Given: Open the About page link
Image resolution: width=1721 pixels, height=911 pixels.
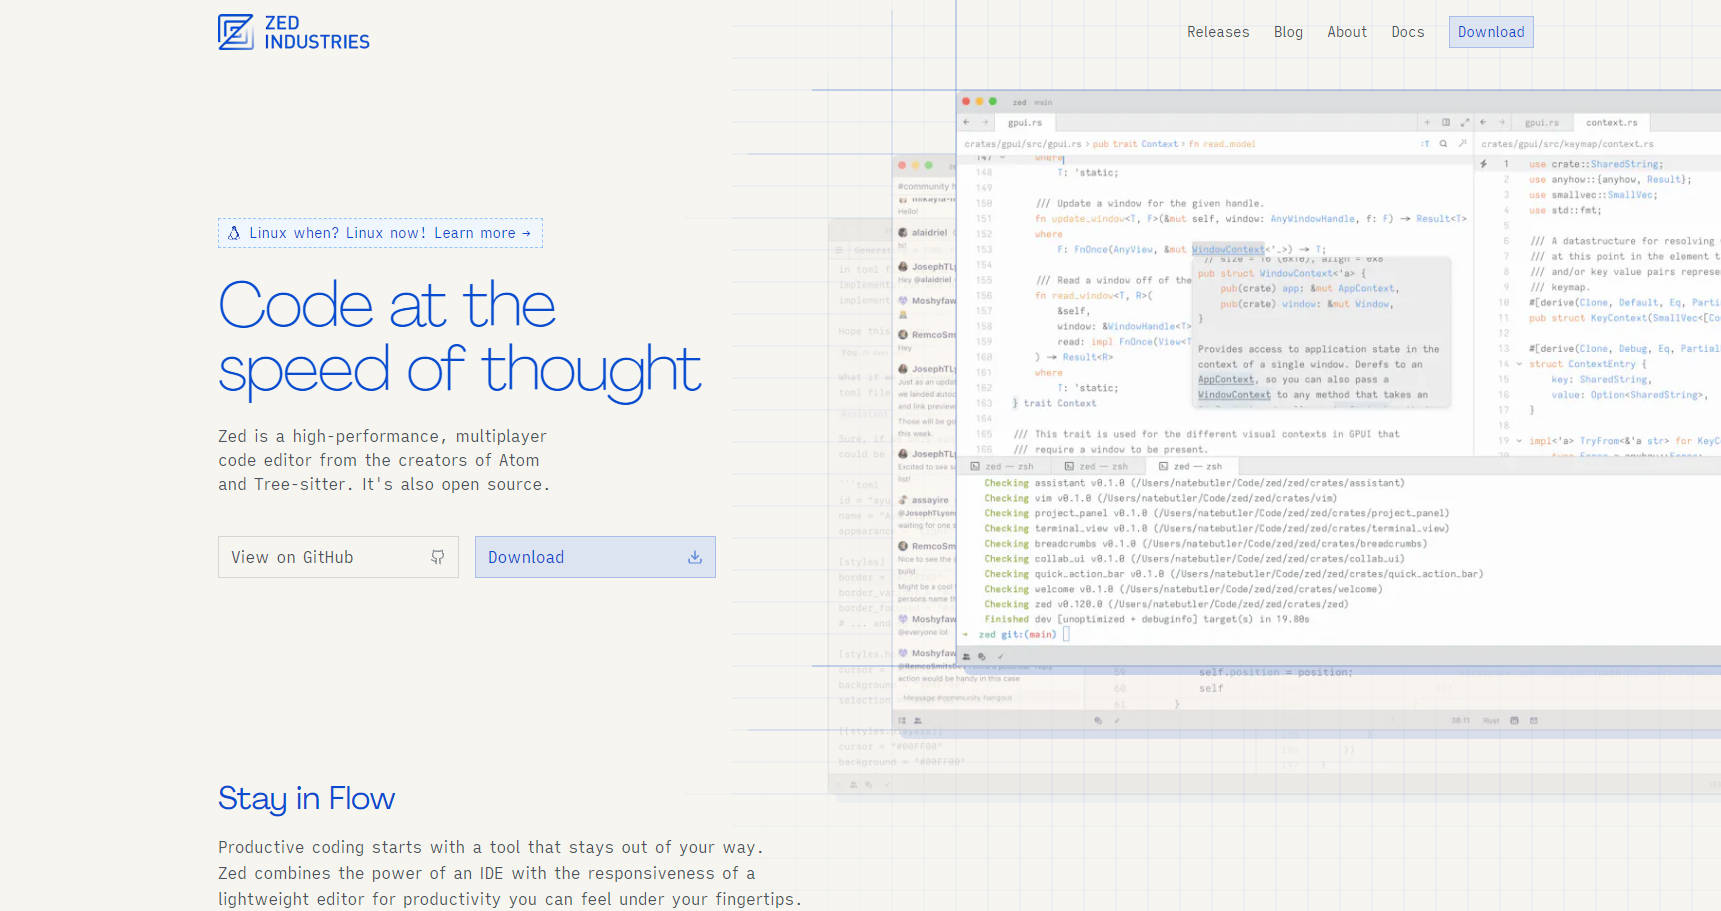Looking at the screenshot, I should pyautogui.click(x=1347, y=32).
